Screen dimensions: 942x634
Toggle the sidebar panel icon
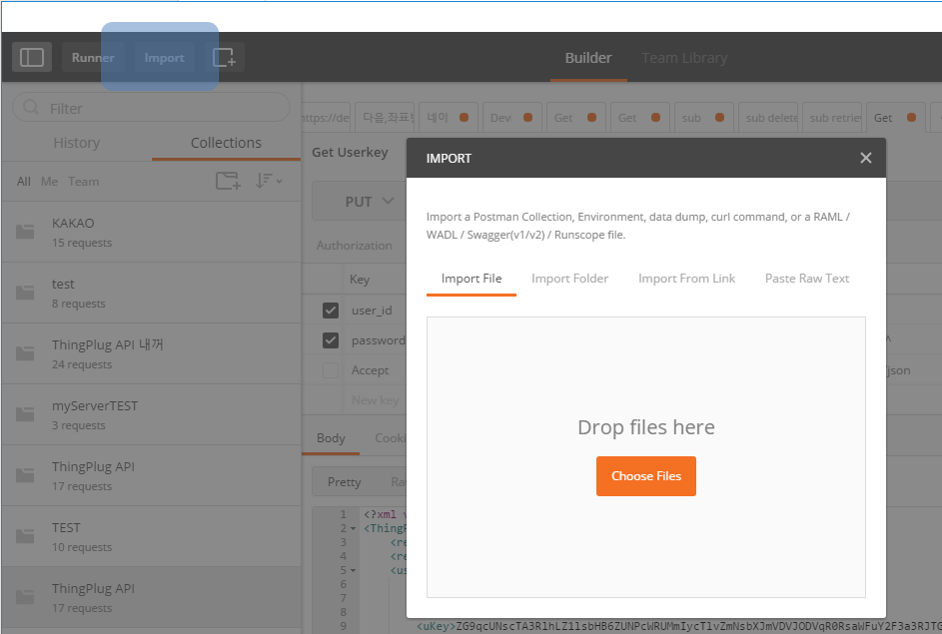click(32, 58)
